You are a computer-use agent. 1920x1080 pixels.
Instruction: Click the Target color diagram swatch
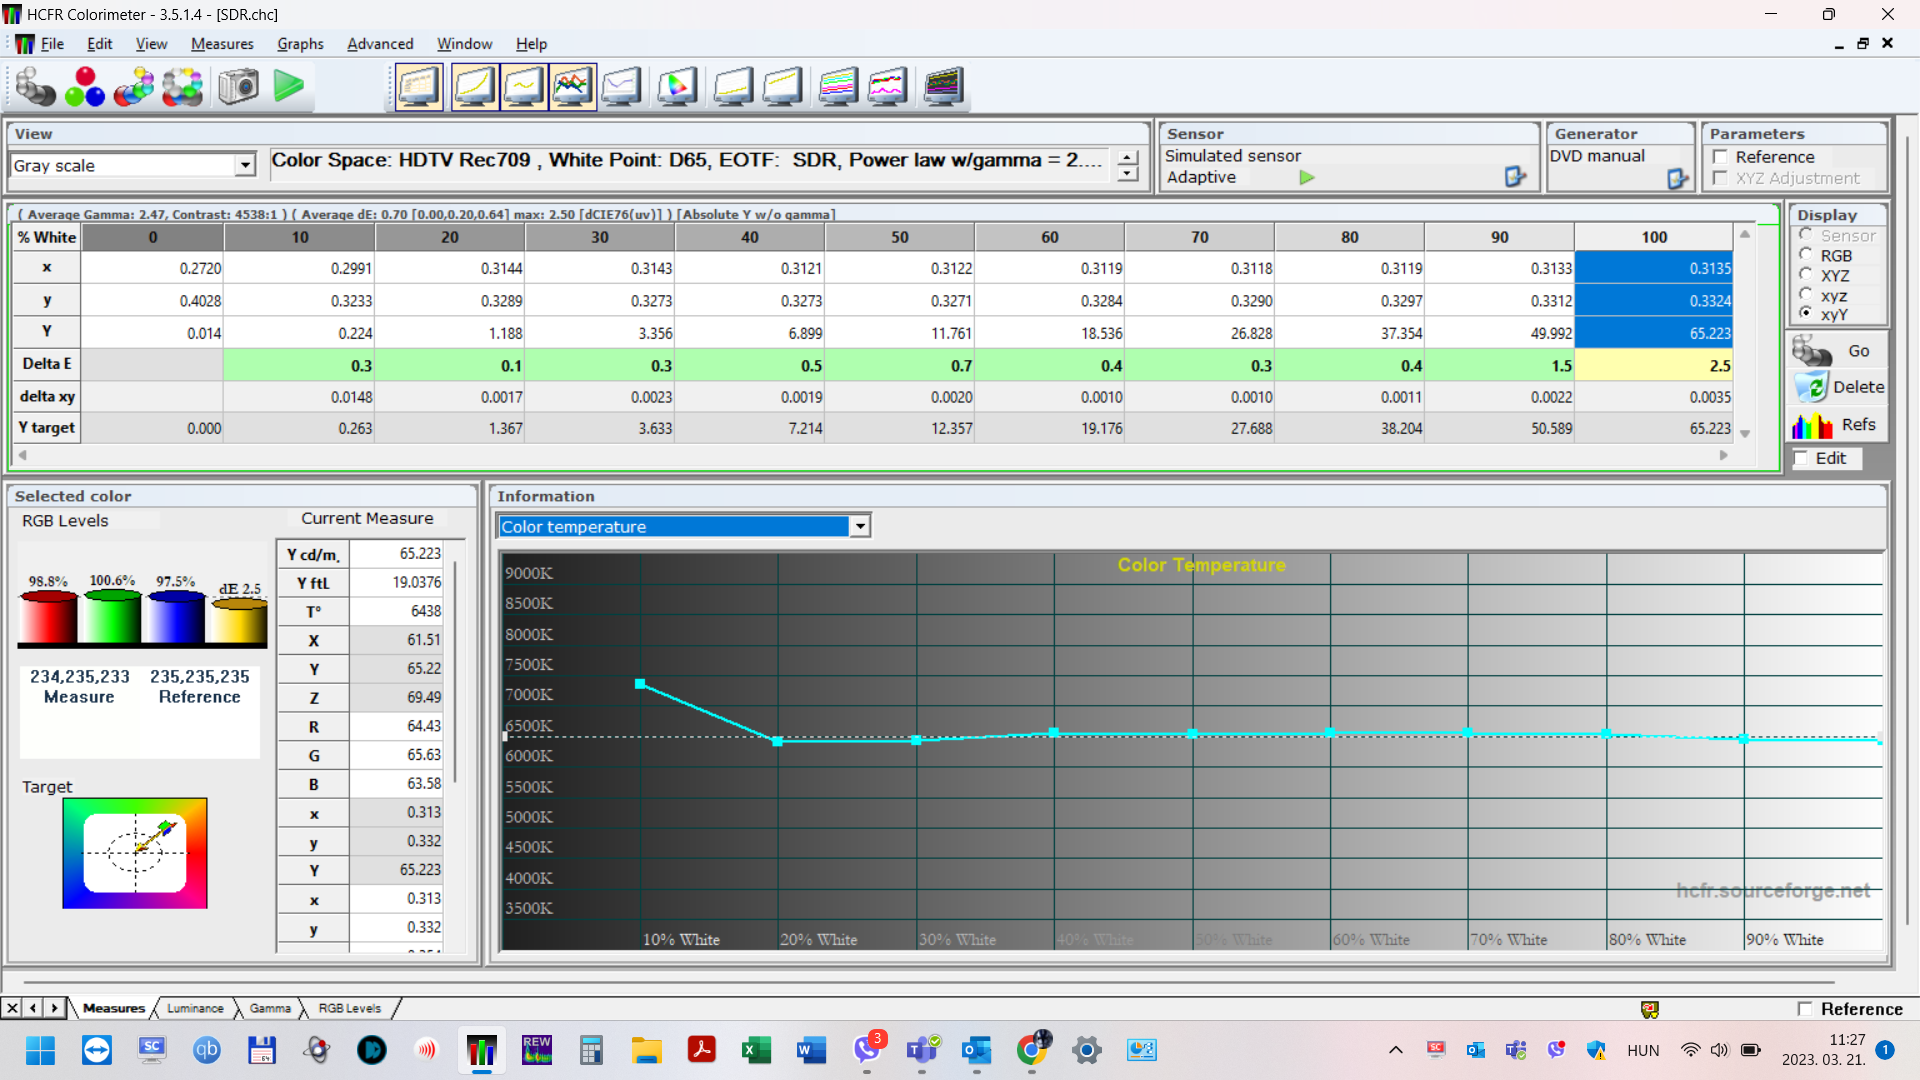(x=135, y=853)
